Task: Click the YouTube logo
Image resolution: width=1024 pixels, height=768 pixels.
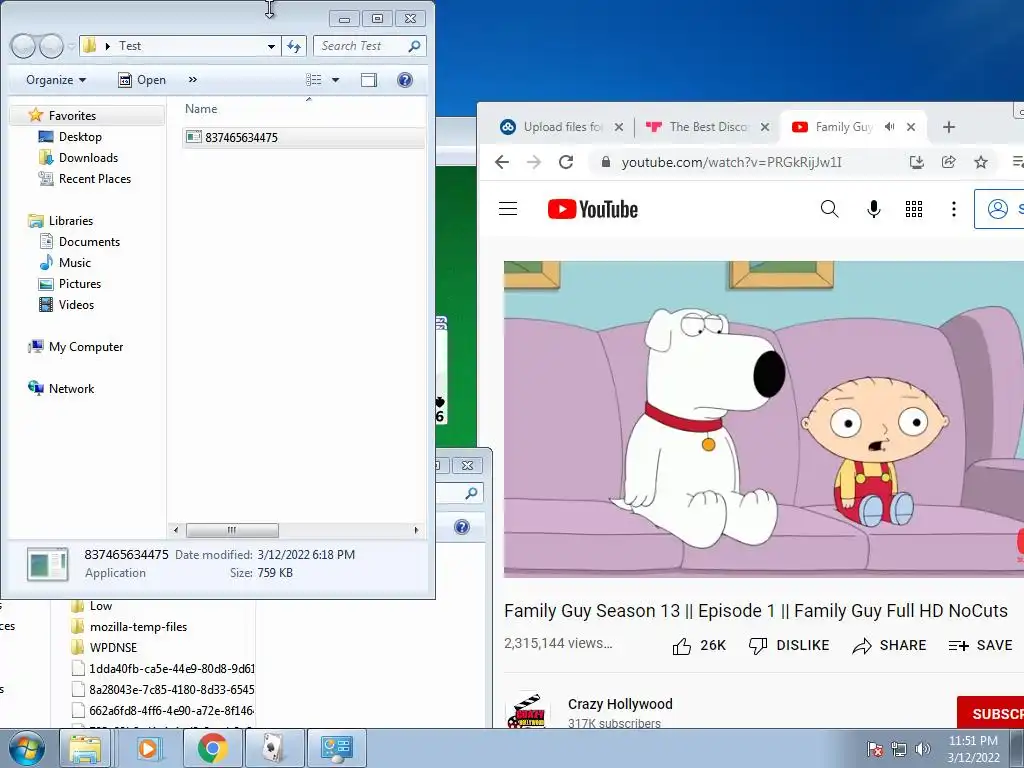Action: click(592, 209)
